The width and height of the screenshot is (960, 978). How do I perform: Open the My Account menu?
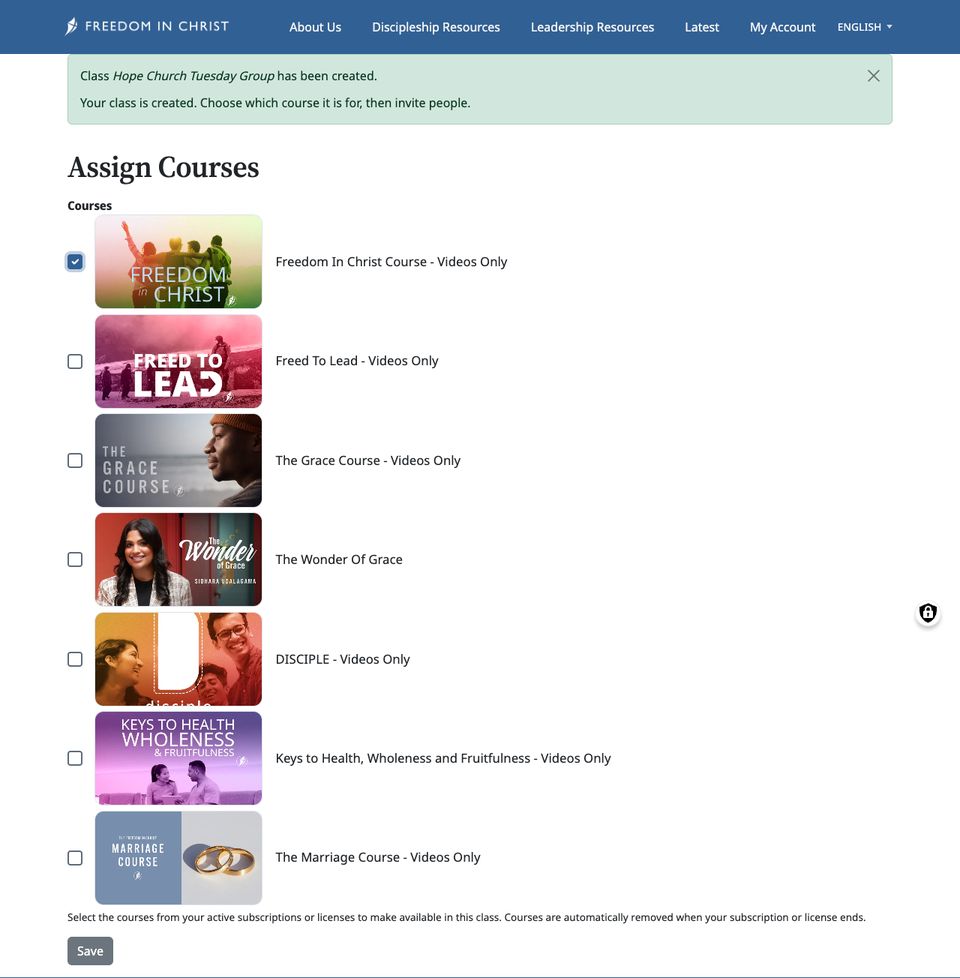point(782,27)
